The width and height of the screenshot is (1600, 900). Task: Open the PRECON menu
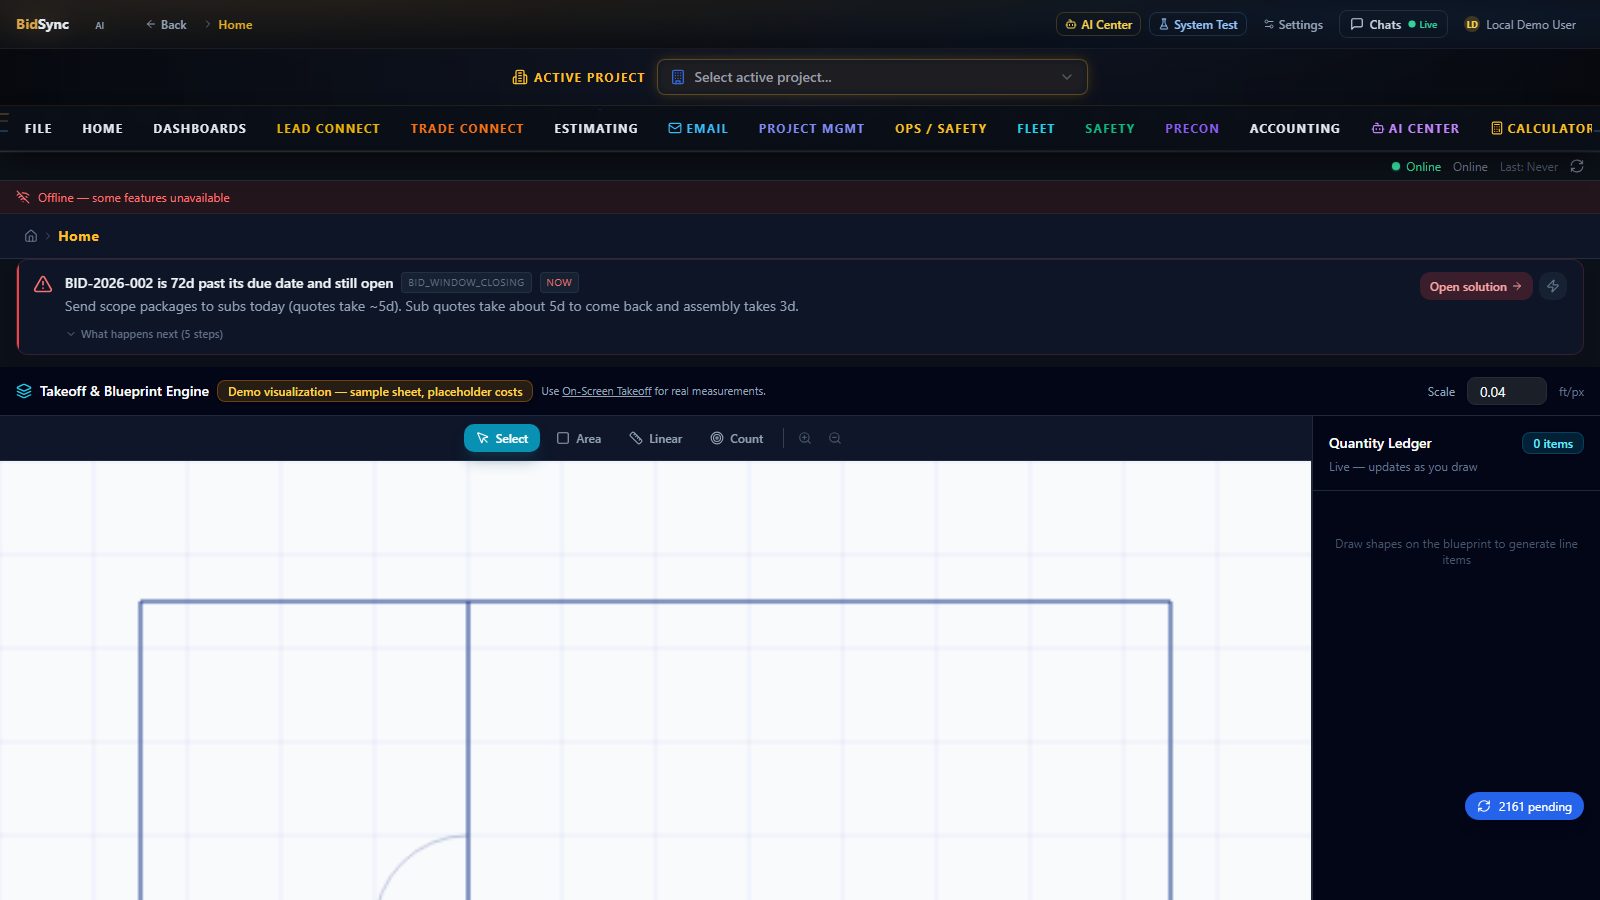click(1192, 128)
